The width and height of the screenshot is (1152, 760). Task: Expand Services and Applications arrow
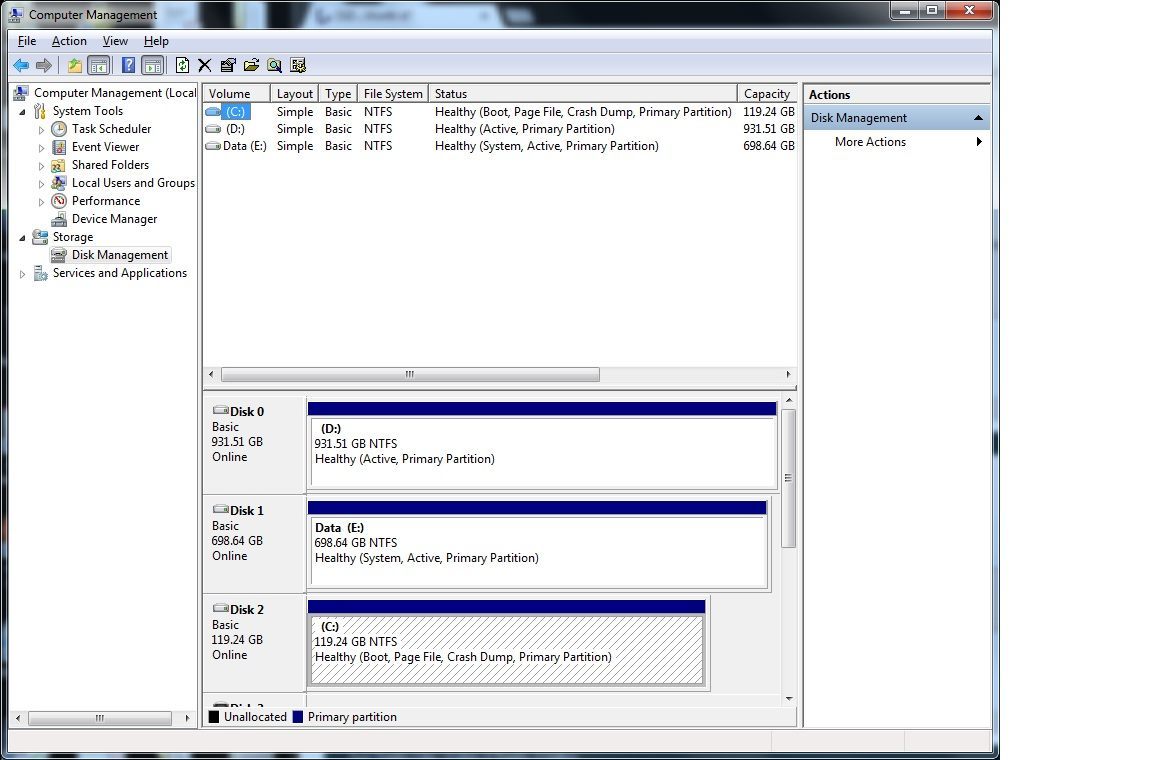coord(22,273)
